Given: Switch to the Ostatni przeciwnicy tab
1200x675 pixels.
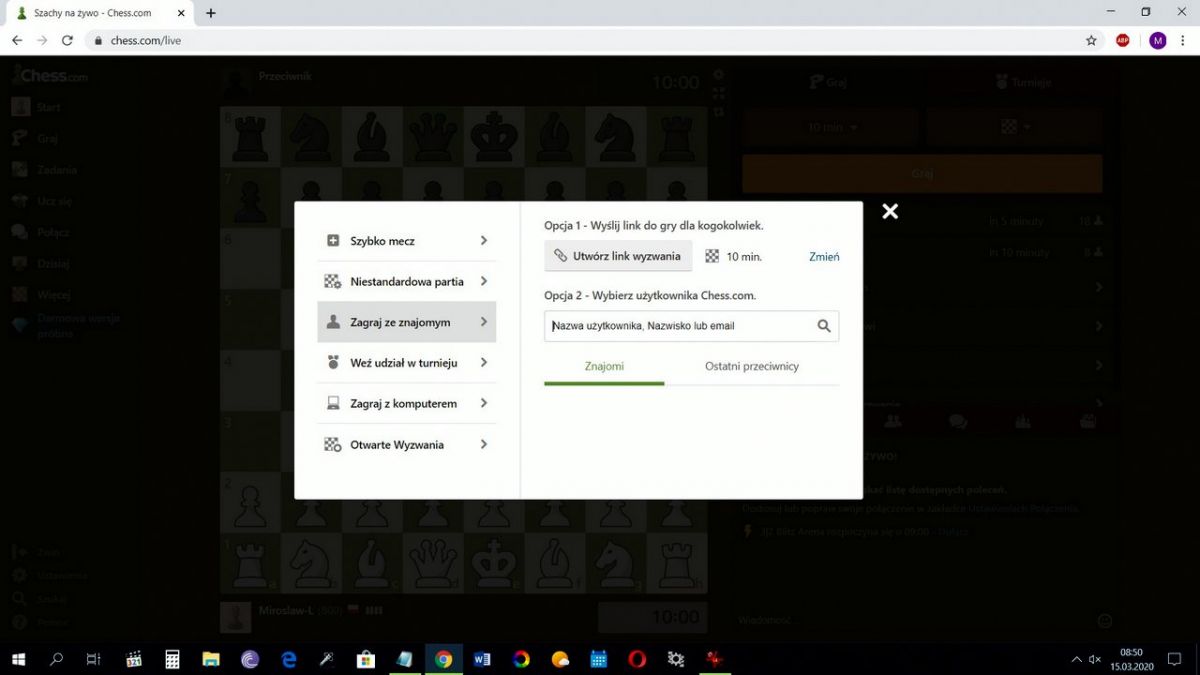Looking at the screenshot, I should 752,367.
